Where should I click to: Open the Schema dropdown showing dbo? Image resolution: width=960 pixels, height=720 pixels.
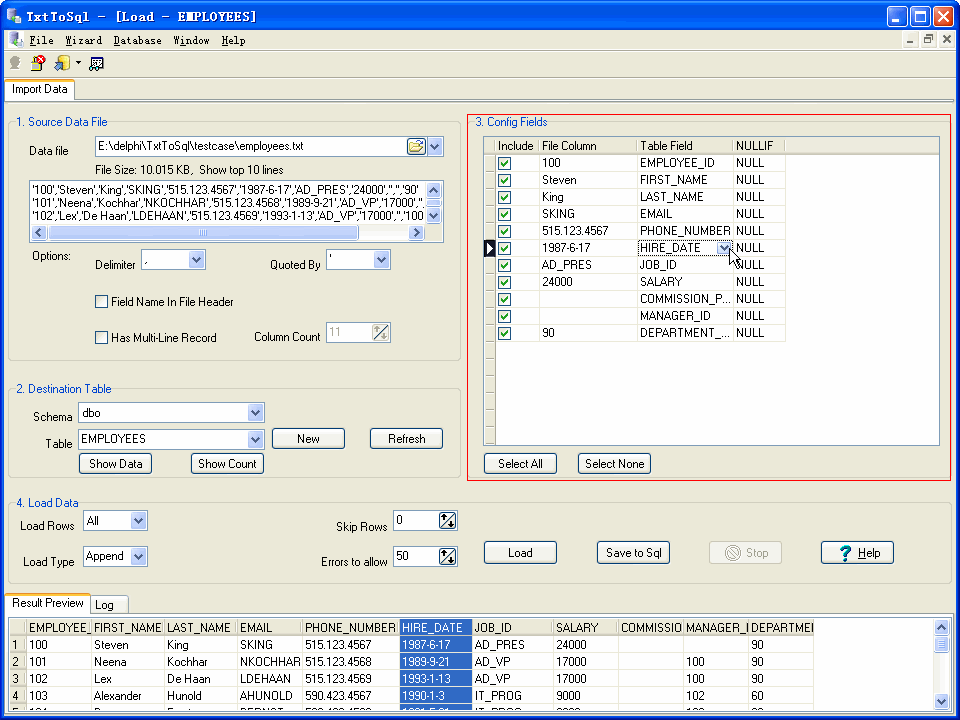(x=255, y=413)
